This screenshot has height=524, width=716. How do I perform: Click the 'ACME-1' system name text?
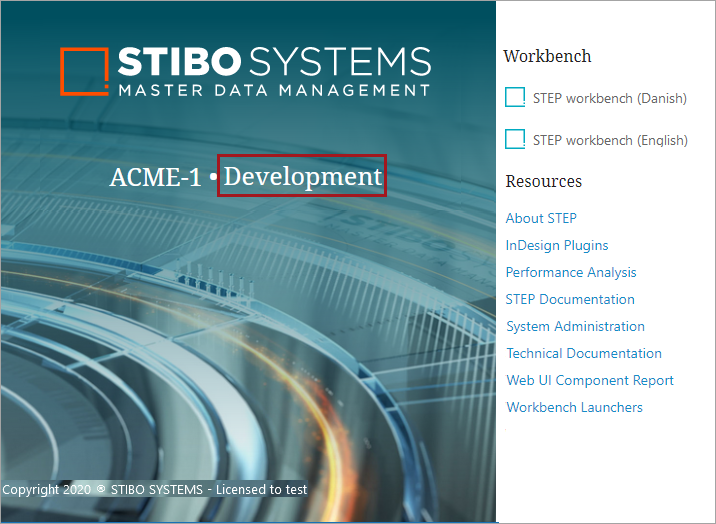click(x=155, y=177)
